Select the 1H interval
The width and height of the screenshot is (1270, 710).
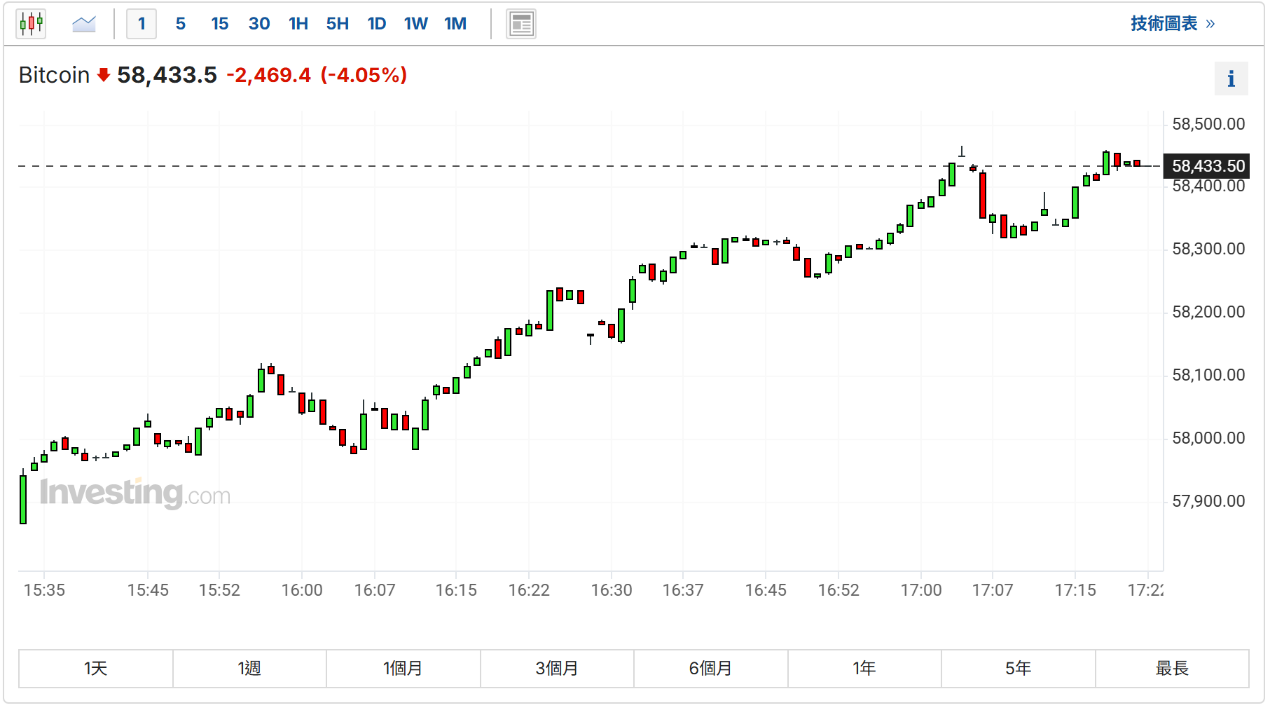pyautogui.click(x=298, y=23)
